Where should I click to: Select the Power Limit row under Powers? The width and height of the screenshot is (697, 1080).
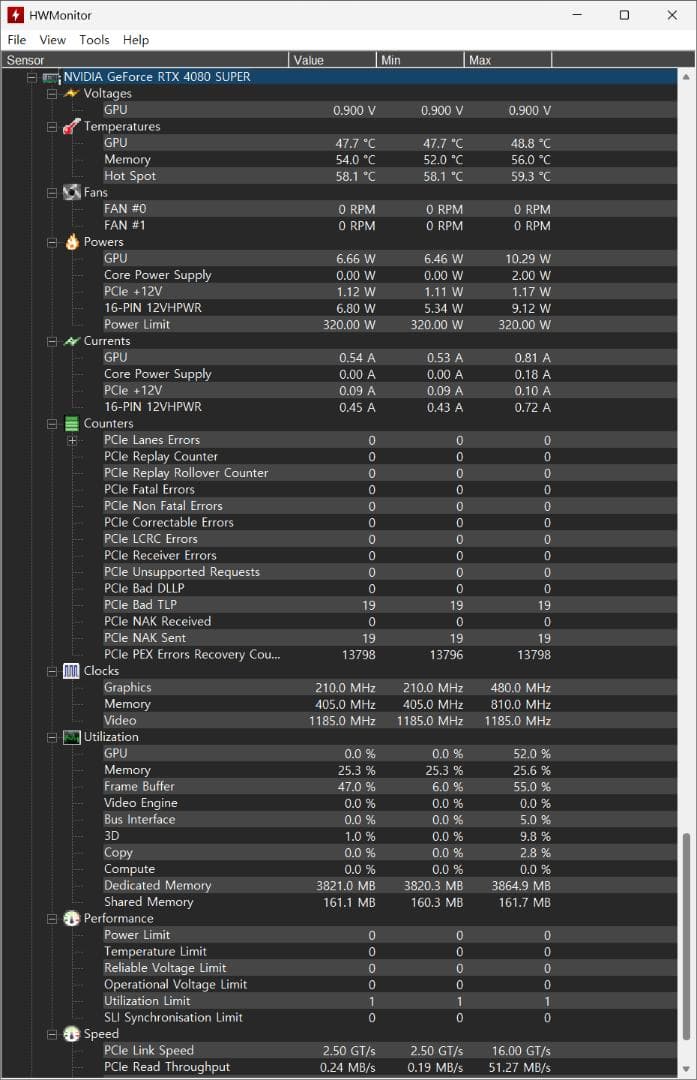click(x=389, y=324)
